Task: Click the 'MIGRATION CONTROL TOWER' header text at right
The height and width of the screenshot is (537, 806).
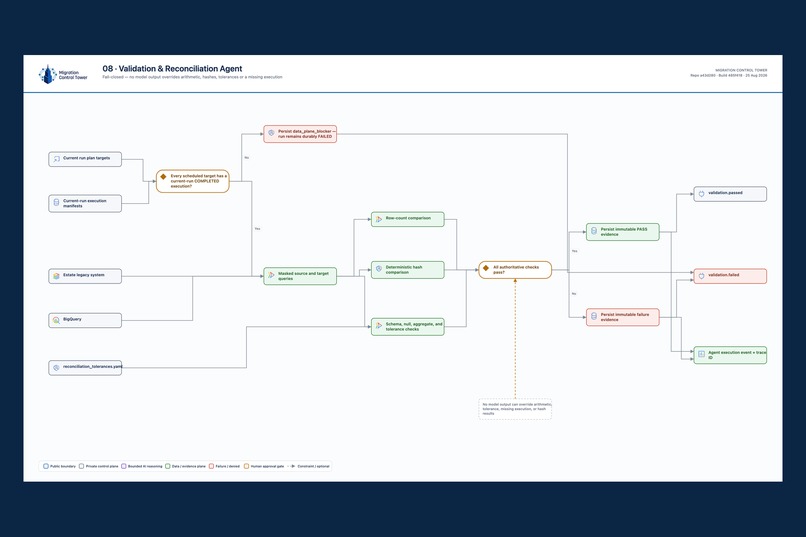Action: pyautogui.click(x=741, y=70)
